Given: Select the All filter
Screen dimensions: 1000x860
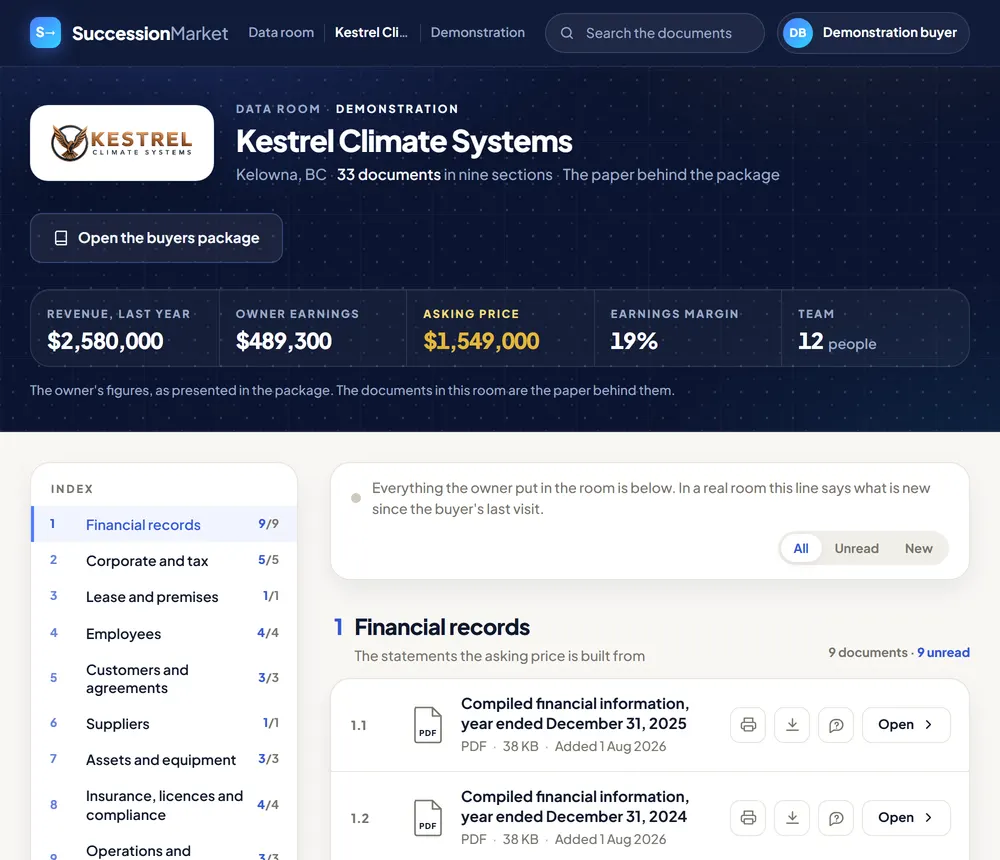Looking at the screenshot, I should [801, 549].
